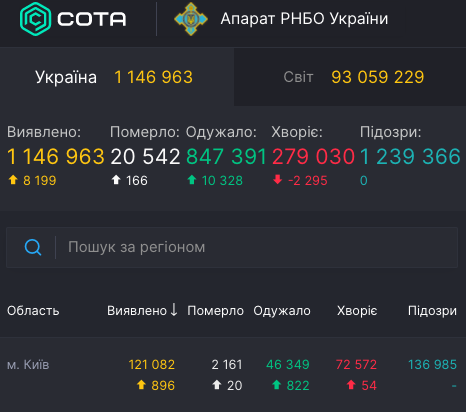Sort table by Підозри column header
Screen dimensions: 466x412
point(432,311)
